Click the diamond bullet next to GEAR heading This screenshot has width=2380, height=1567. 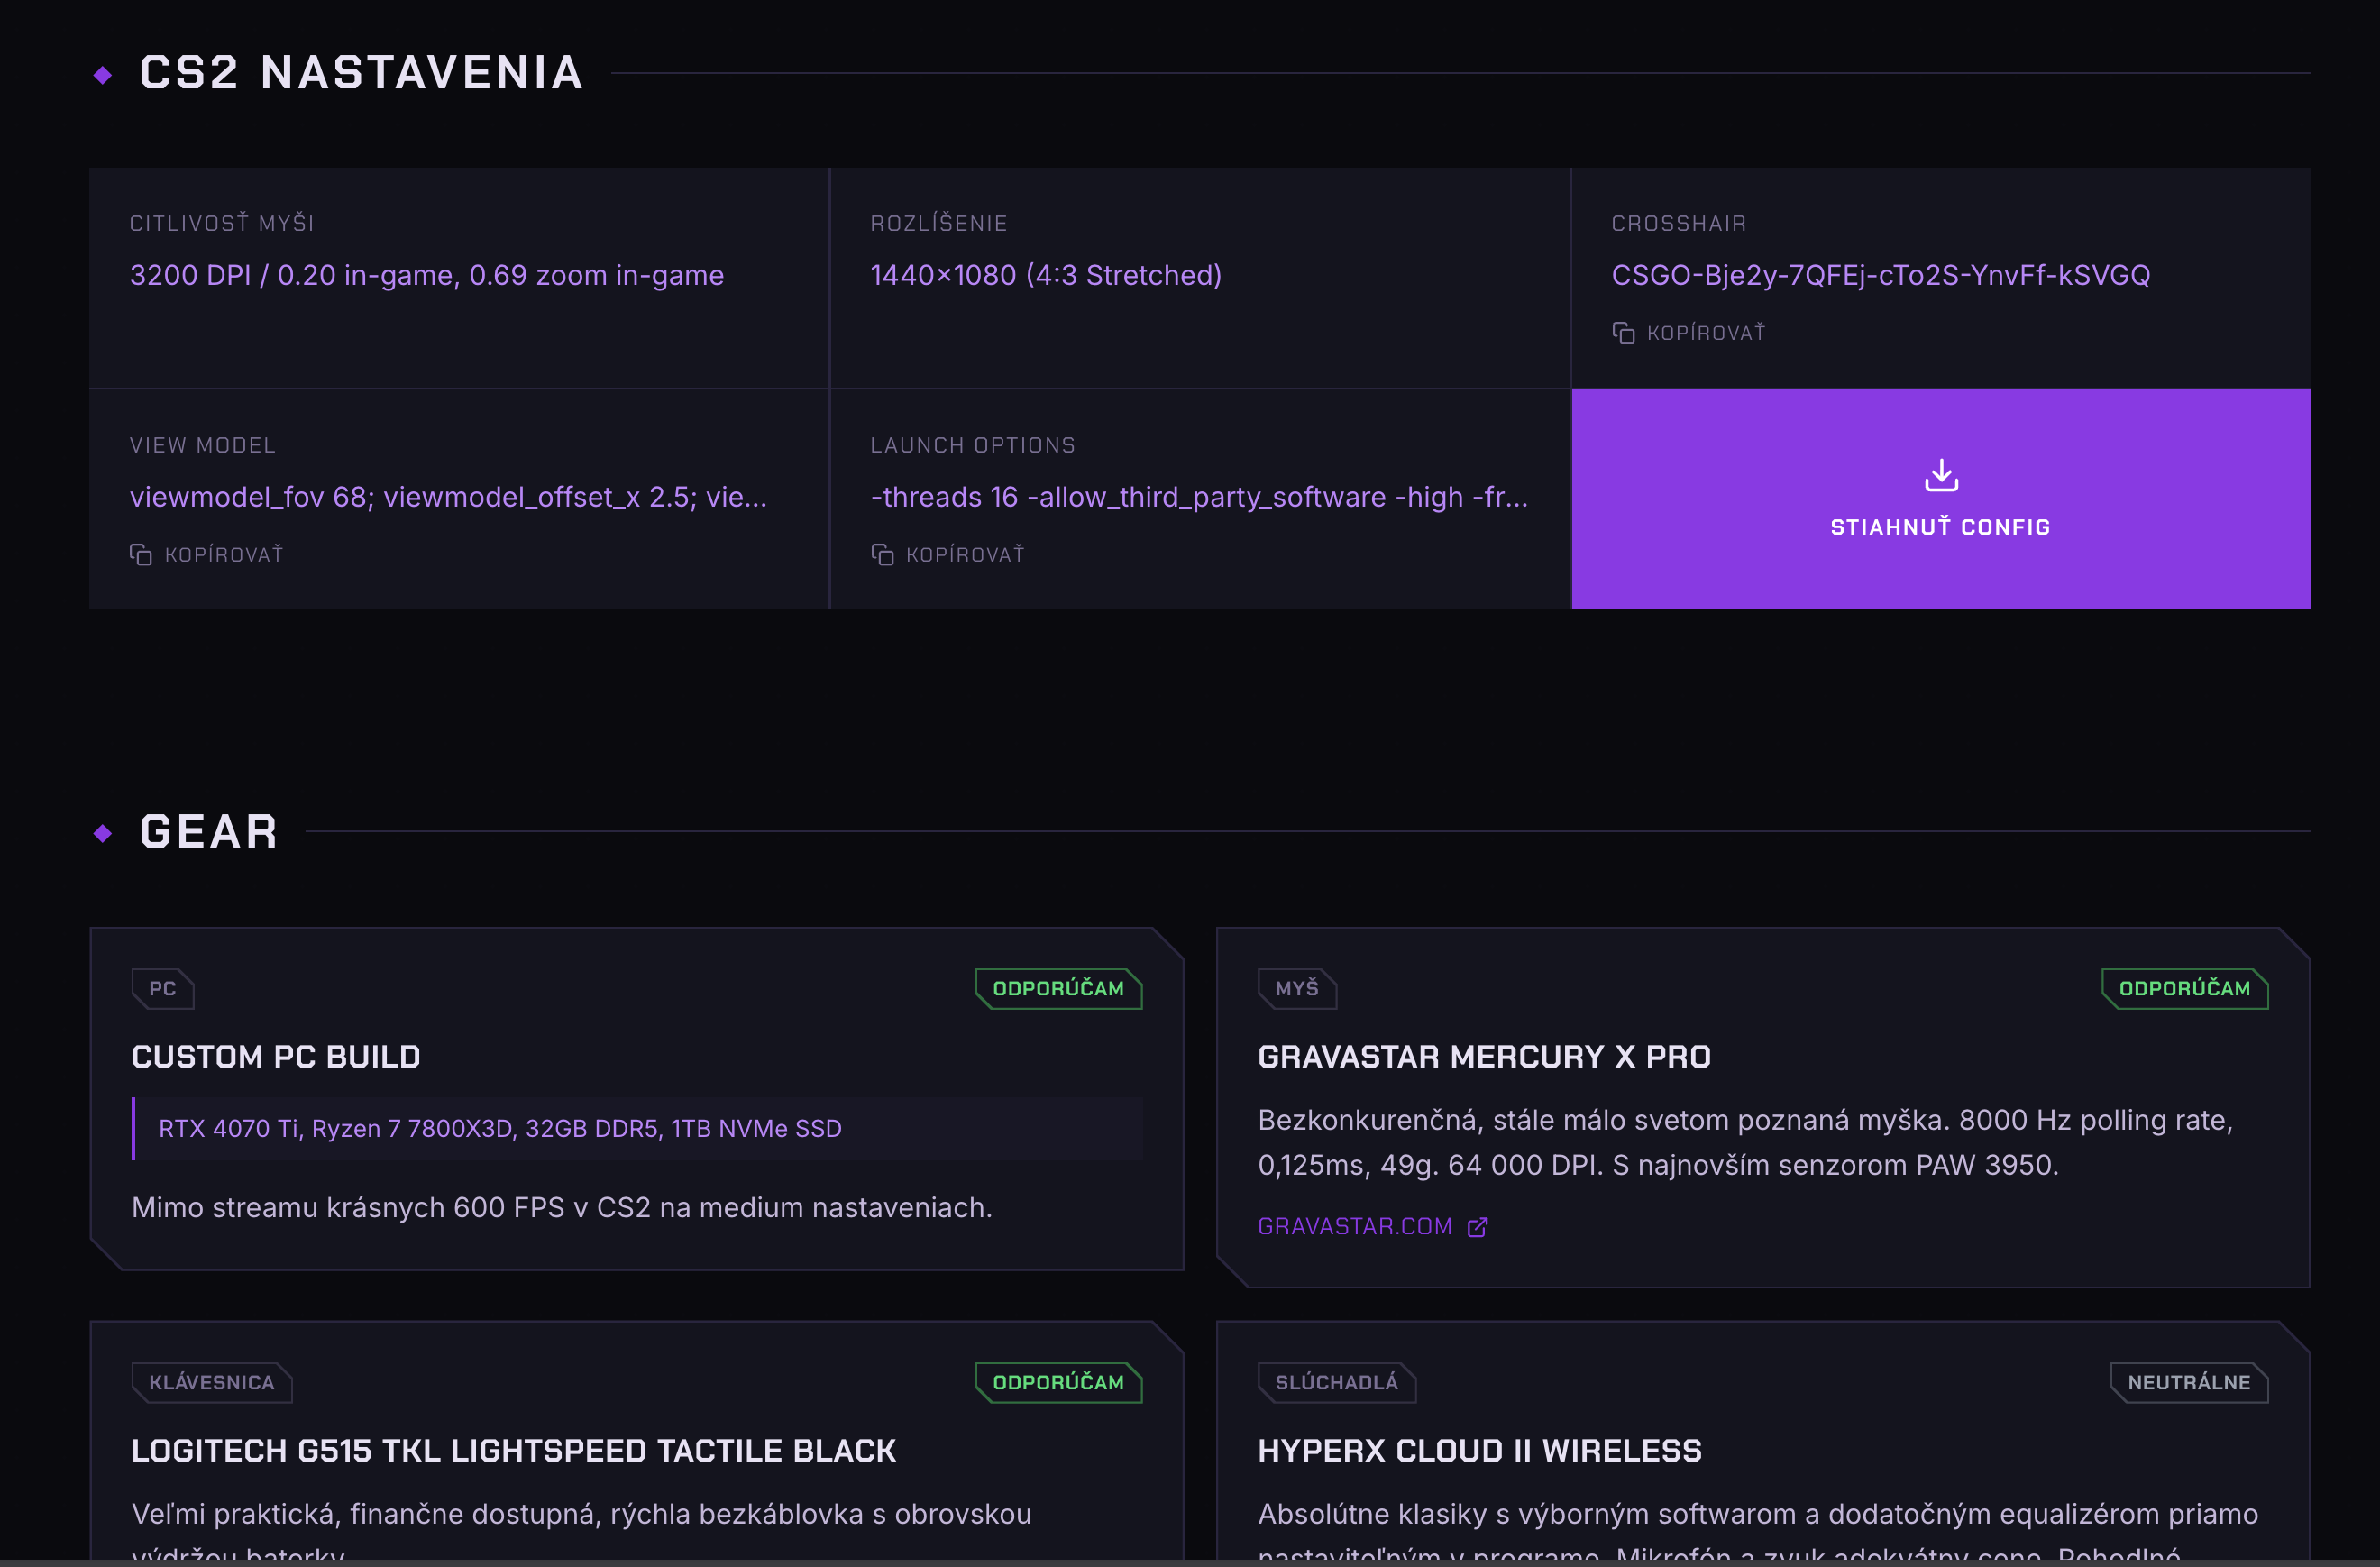coord(101,831)
